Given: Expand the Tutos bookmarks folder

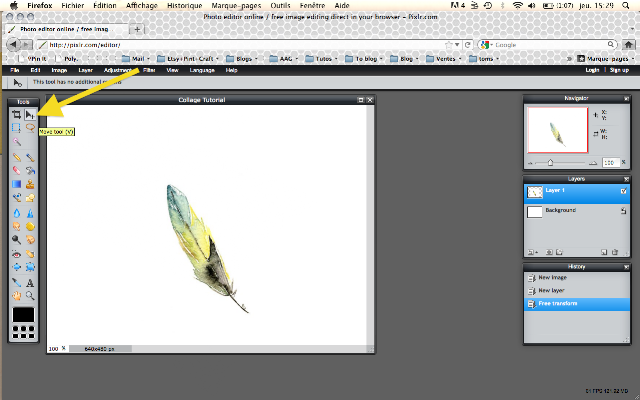Looking at the screenshot, I should (323, 59).
